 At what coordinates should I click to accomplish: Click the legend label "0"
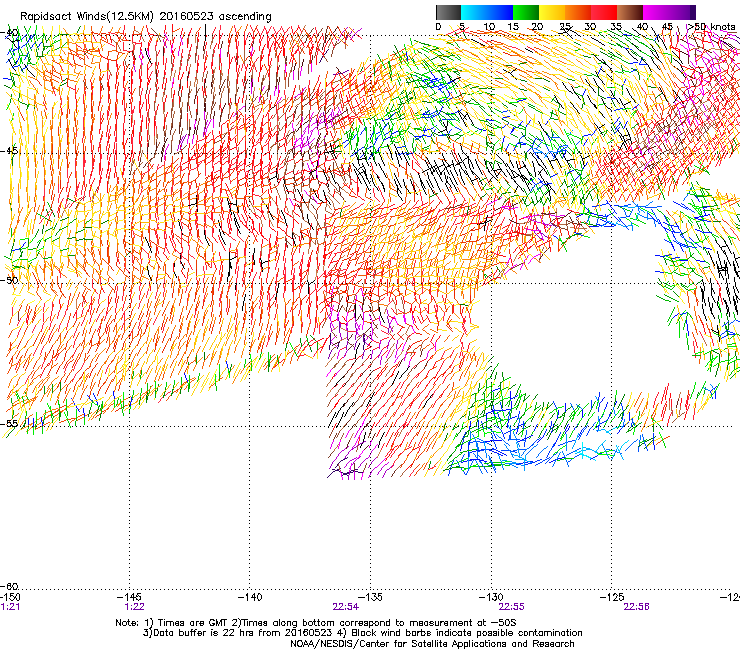pos(438,27)
